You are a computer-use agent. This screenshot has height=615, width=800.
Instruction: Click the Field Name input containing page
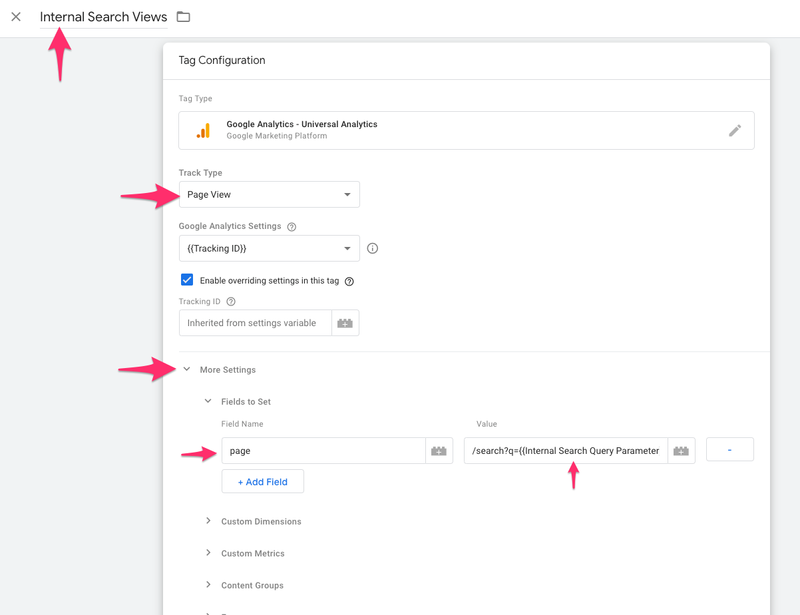click(x=323, y=451)
